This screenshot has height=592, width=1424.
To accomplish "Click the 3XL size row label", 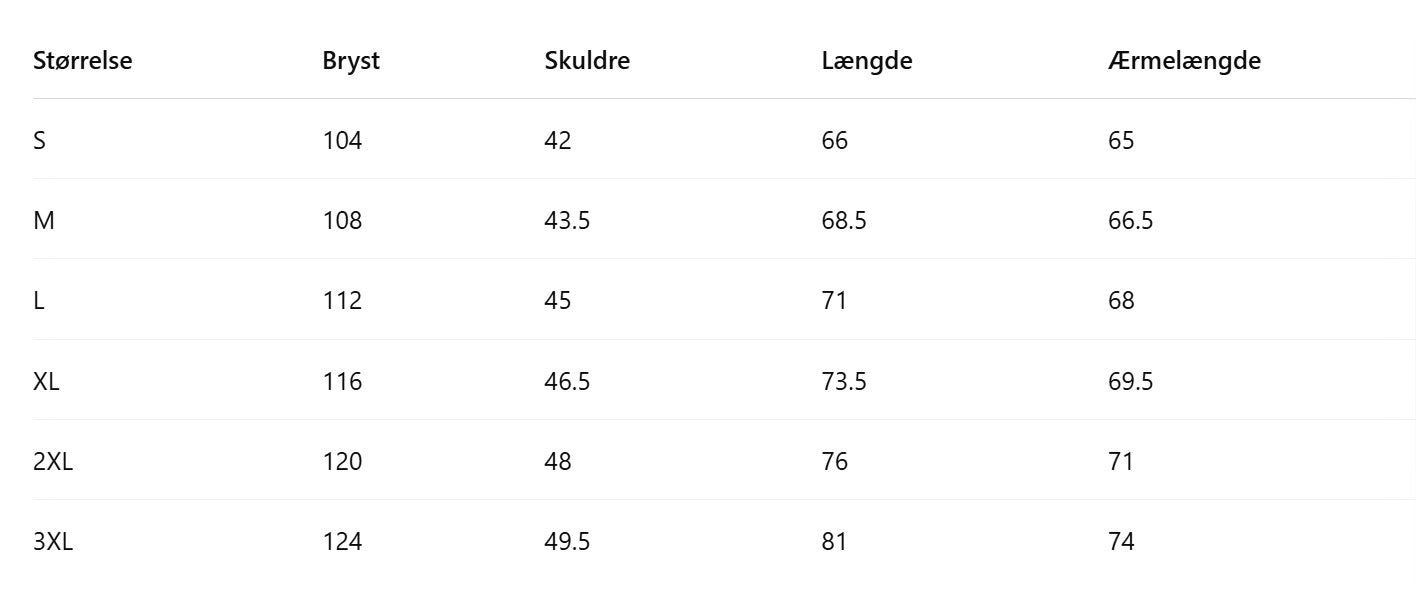I will tap(53, 542).
